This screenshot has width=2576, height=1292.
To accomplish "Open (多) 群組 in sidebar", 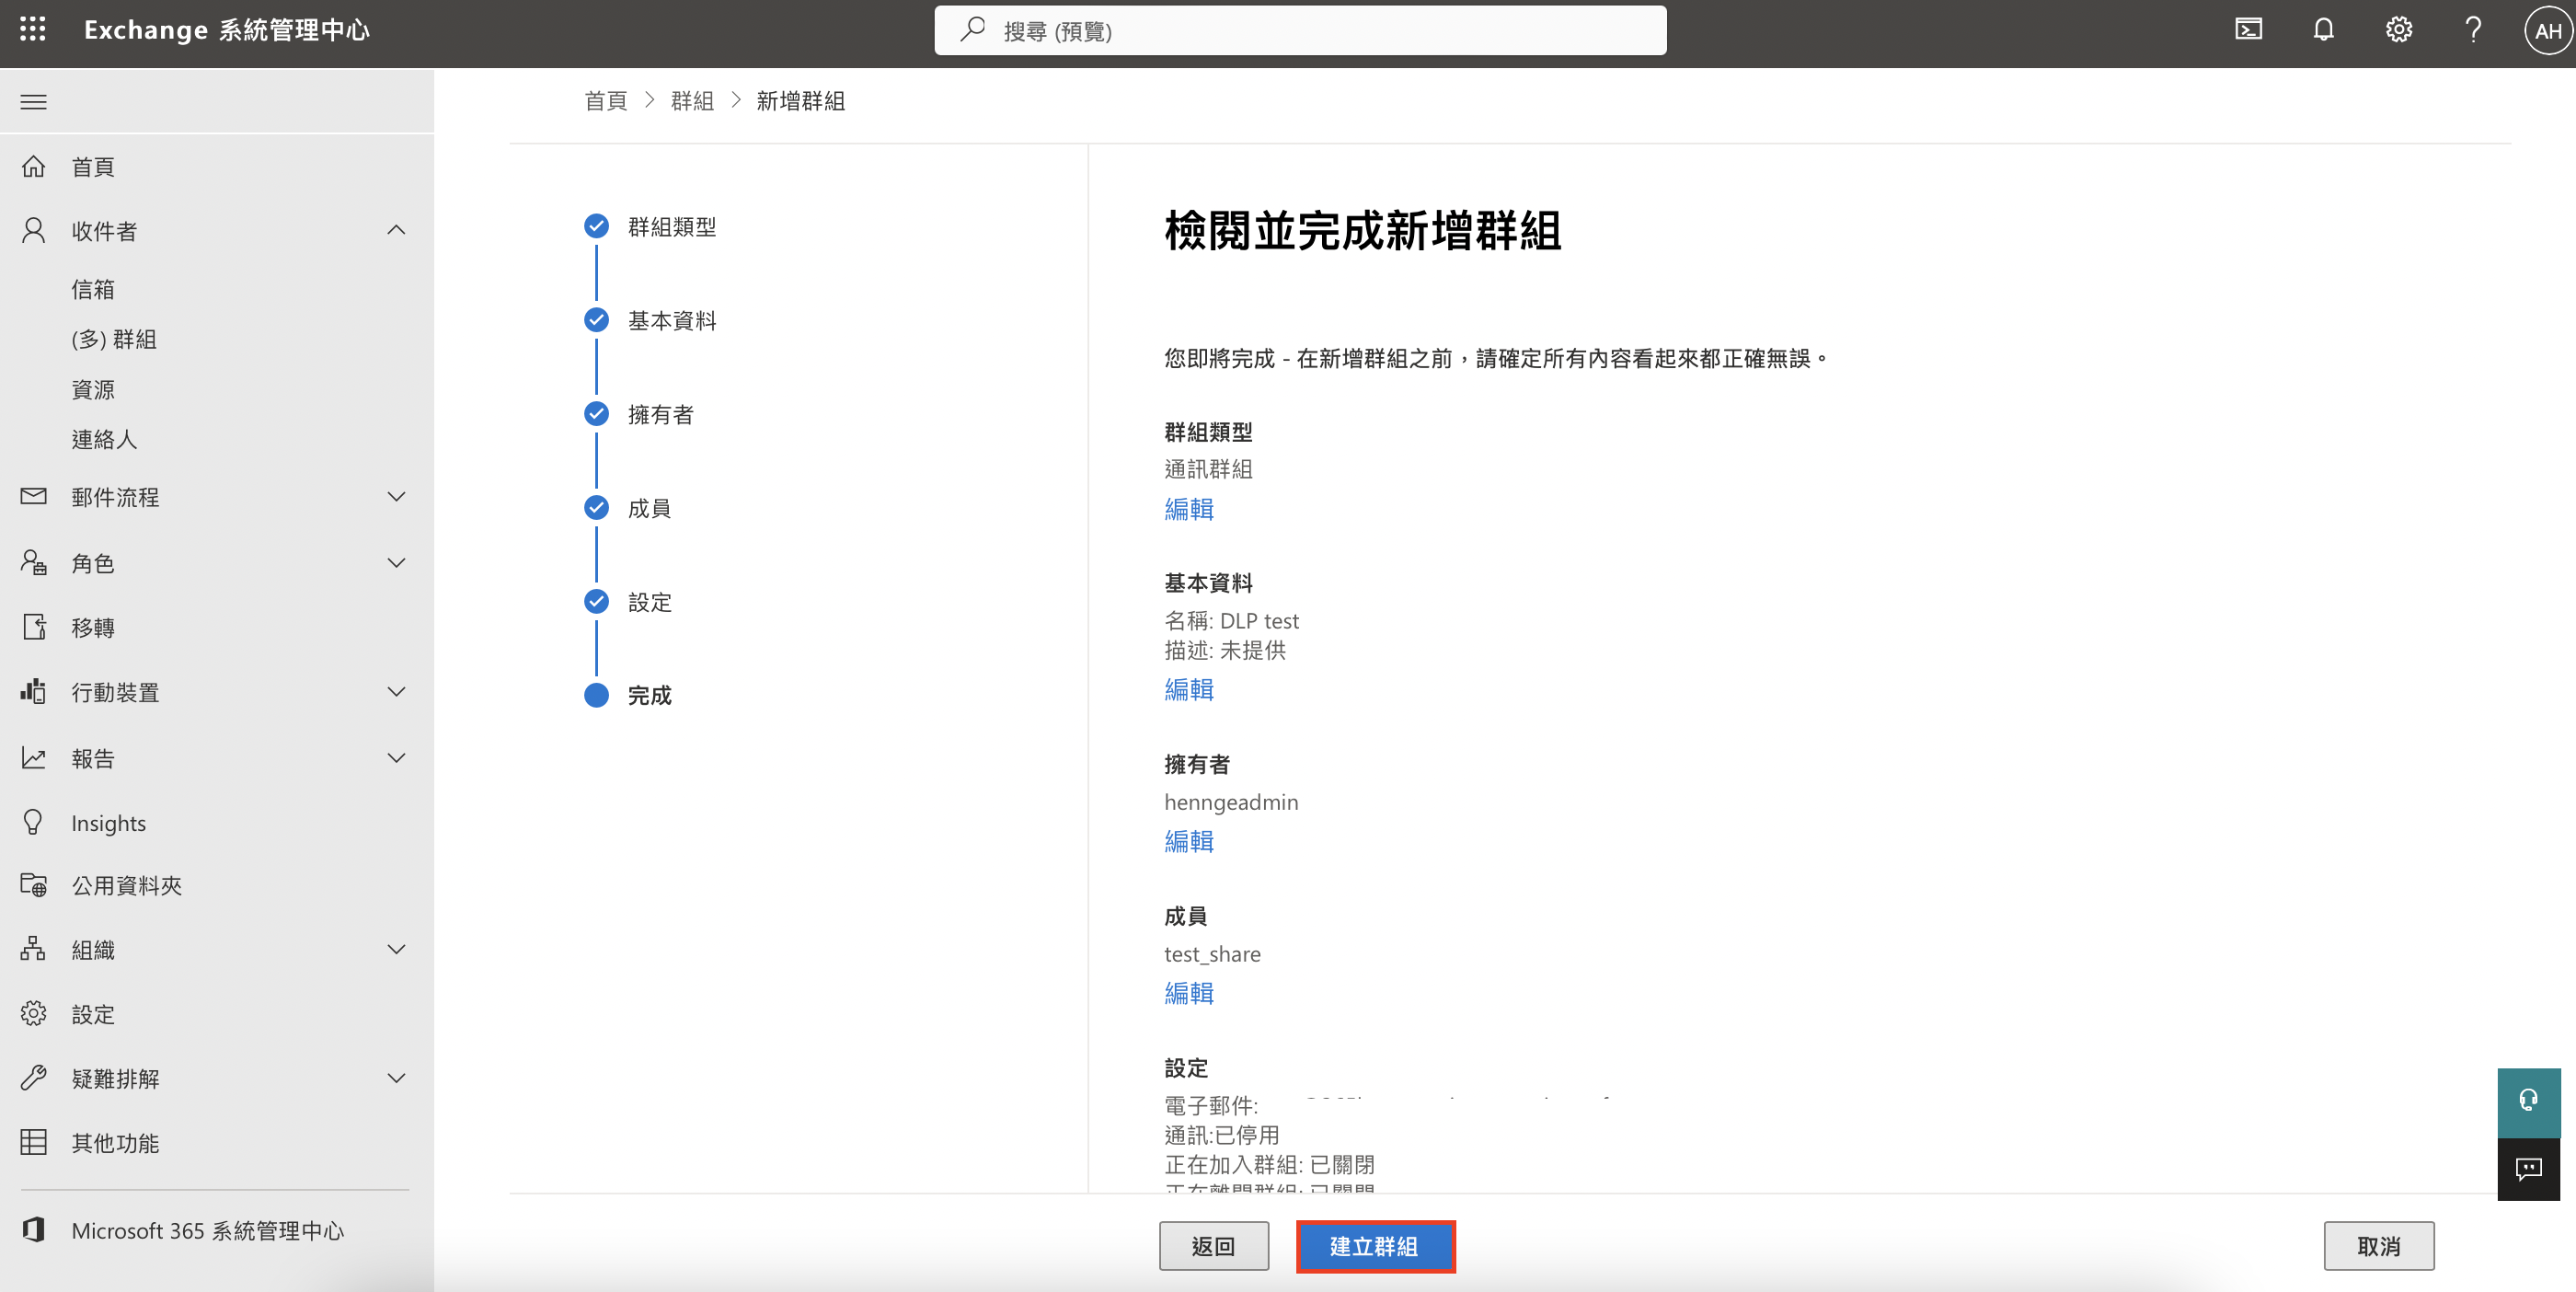I will pos(114,339).
